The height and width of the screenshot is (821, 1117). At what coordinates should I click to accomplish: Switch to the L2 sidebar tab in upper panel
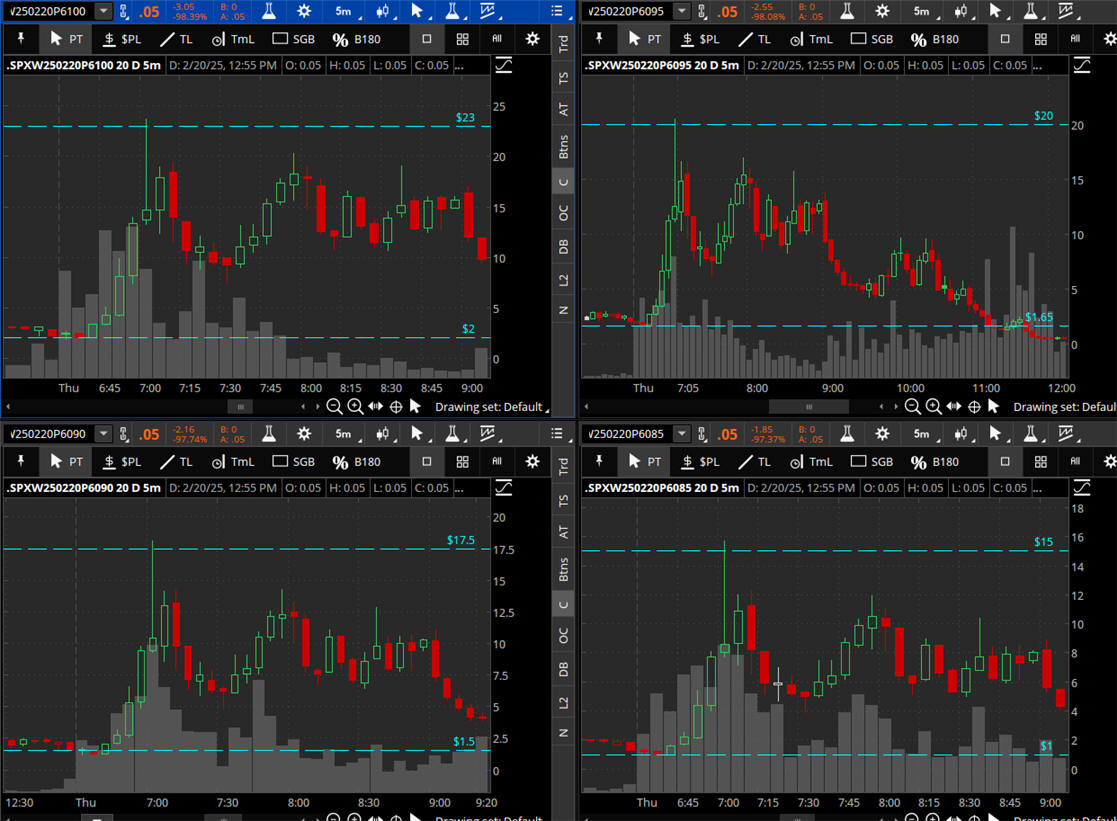point(564,281)
